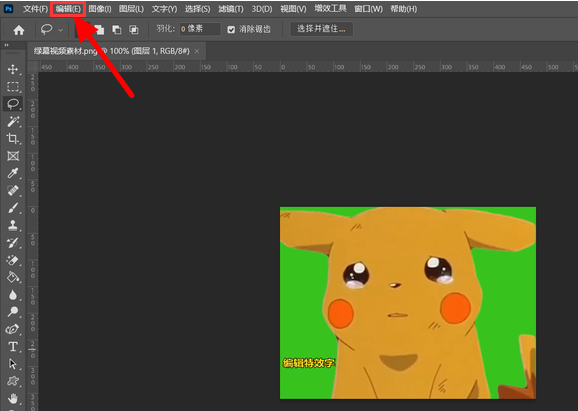578x411 pixels.
Task: Open the 编辑(E) menu
Action: click(68, 9)
